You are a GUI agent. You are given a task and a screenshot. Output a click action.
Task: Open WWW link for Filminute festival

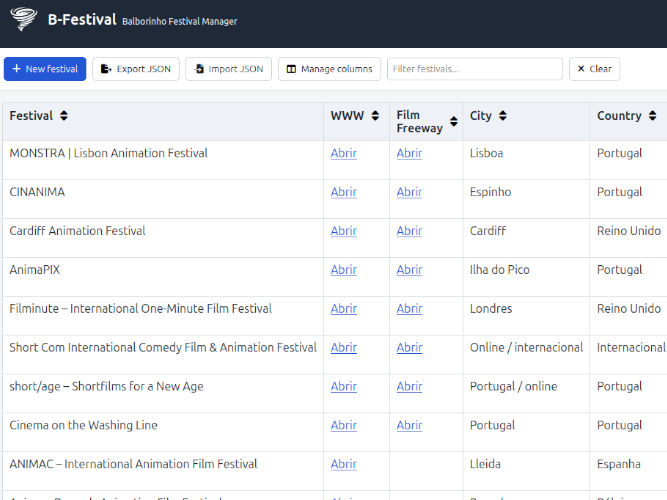click(x=344, y=309)
